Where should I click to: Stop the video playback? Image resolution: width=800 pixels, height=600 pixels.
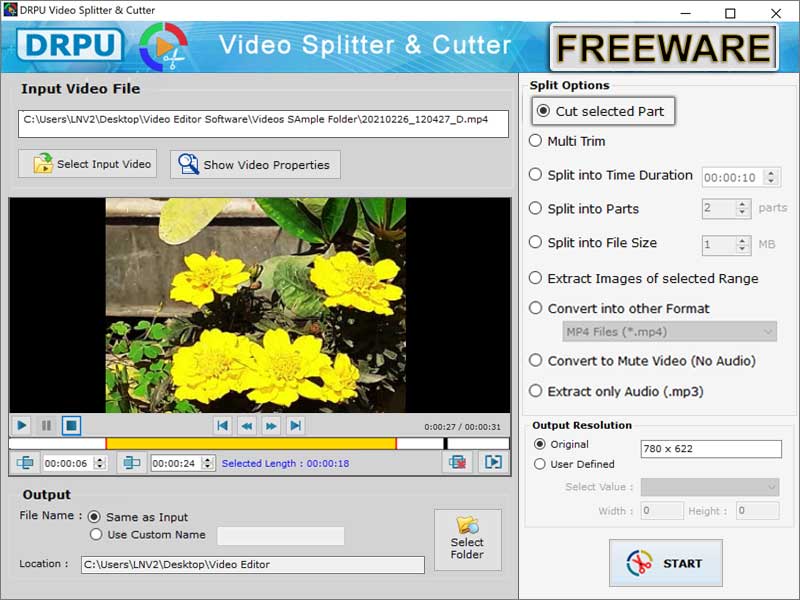(70, 425)
